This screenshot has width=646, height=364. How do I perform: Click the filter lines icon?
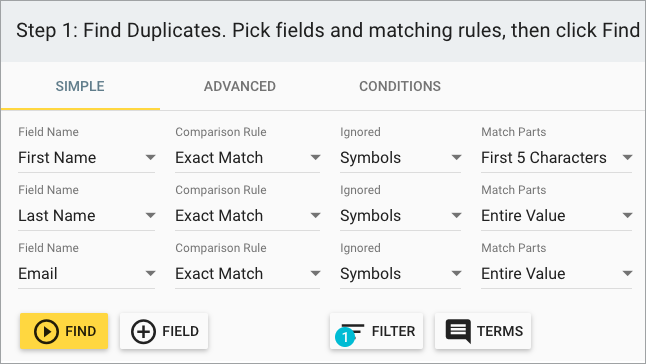pyautogui.click(x=353, y=330)
